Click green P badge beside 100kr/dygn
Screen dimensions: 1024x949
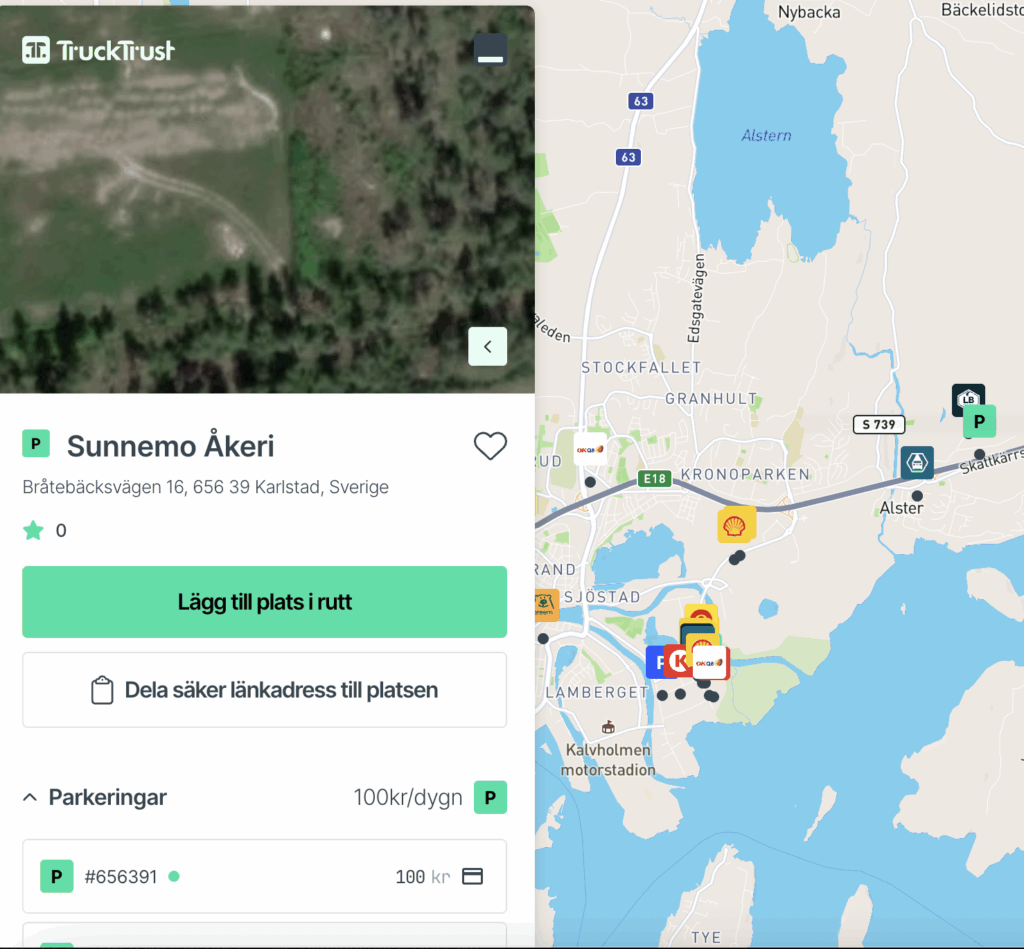click(490, 797)
